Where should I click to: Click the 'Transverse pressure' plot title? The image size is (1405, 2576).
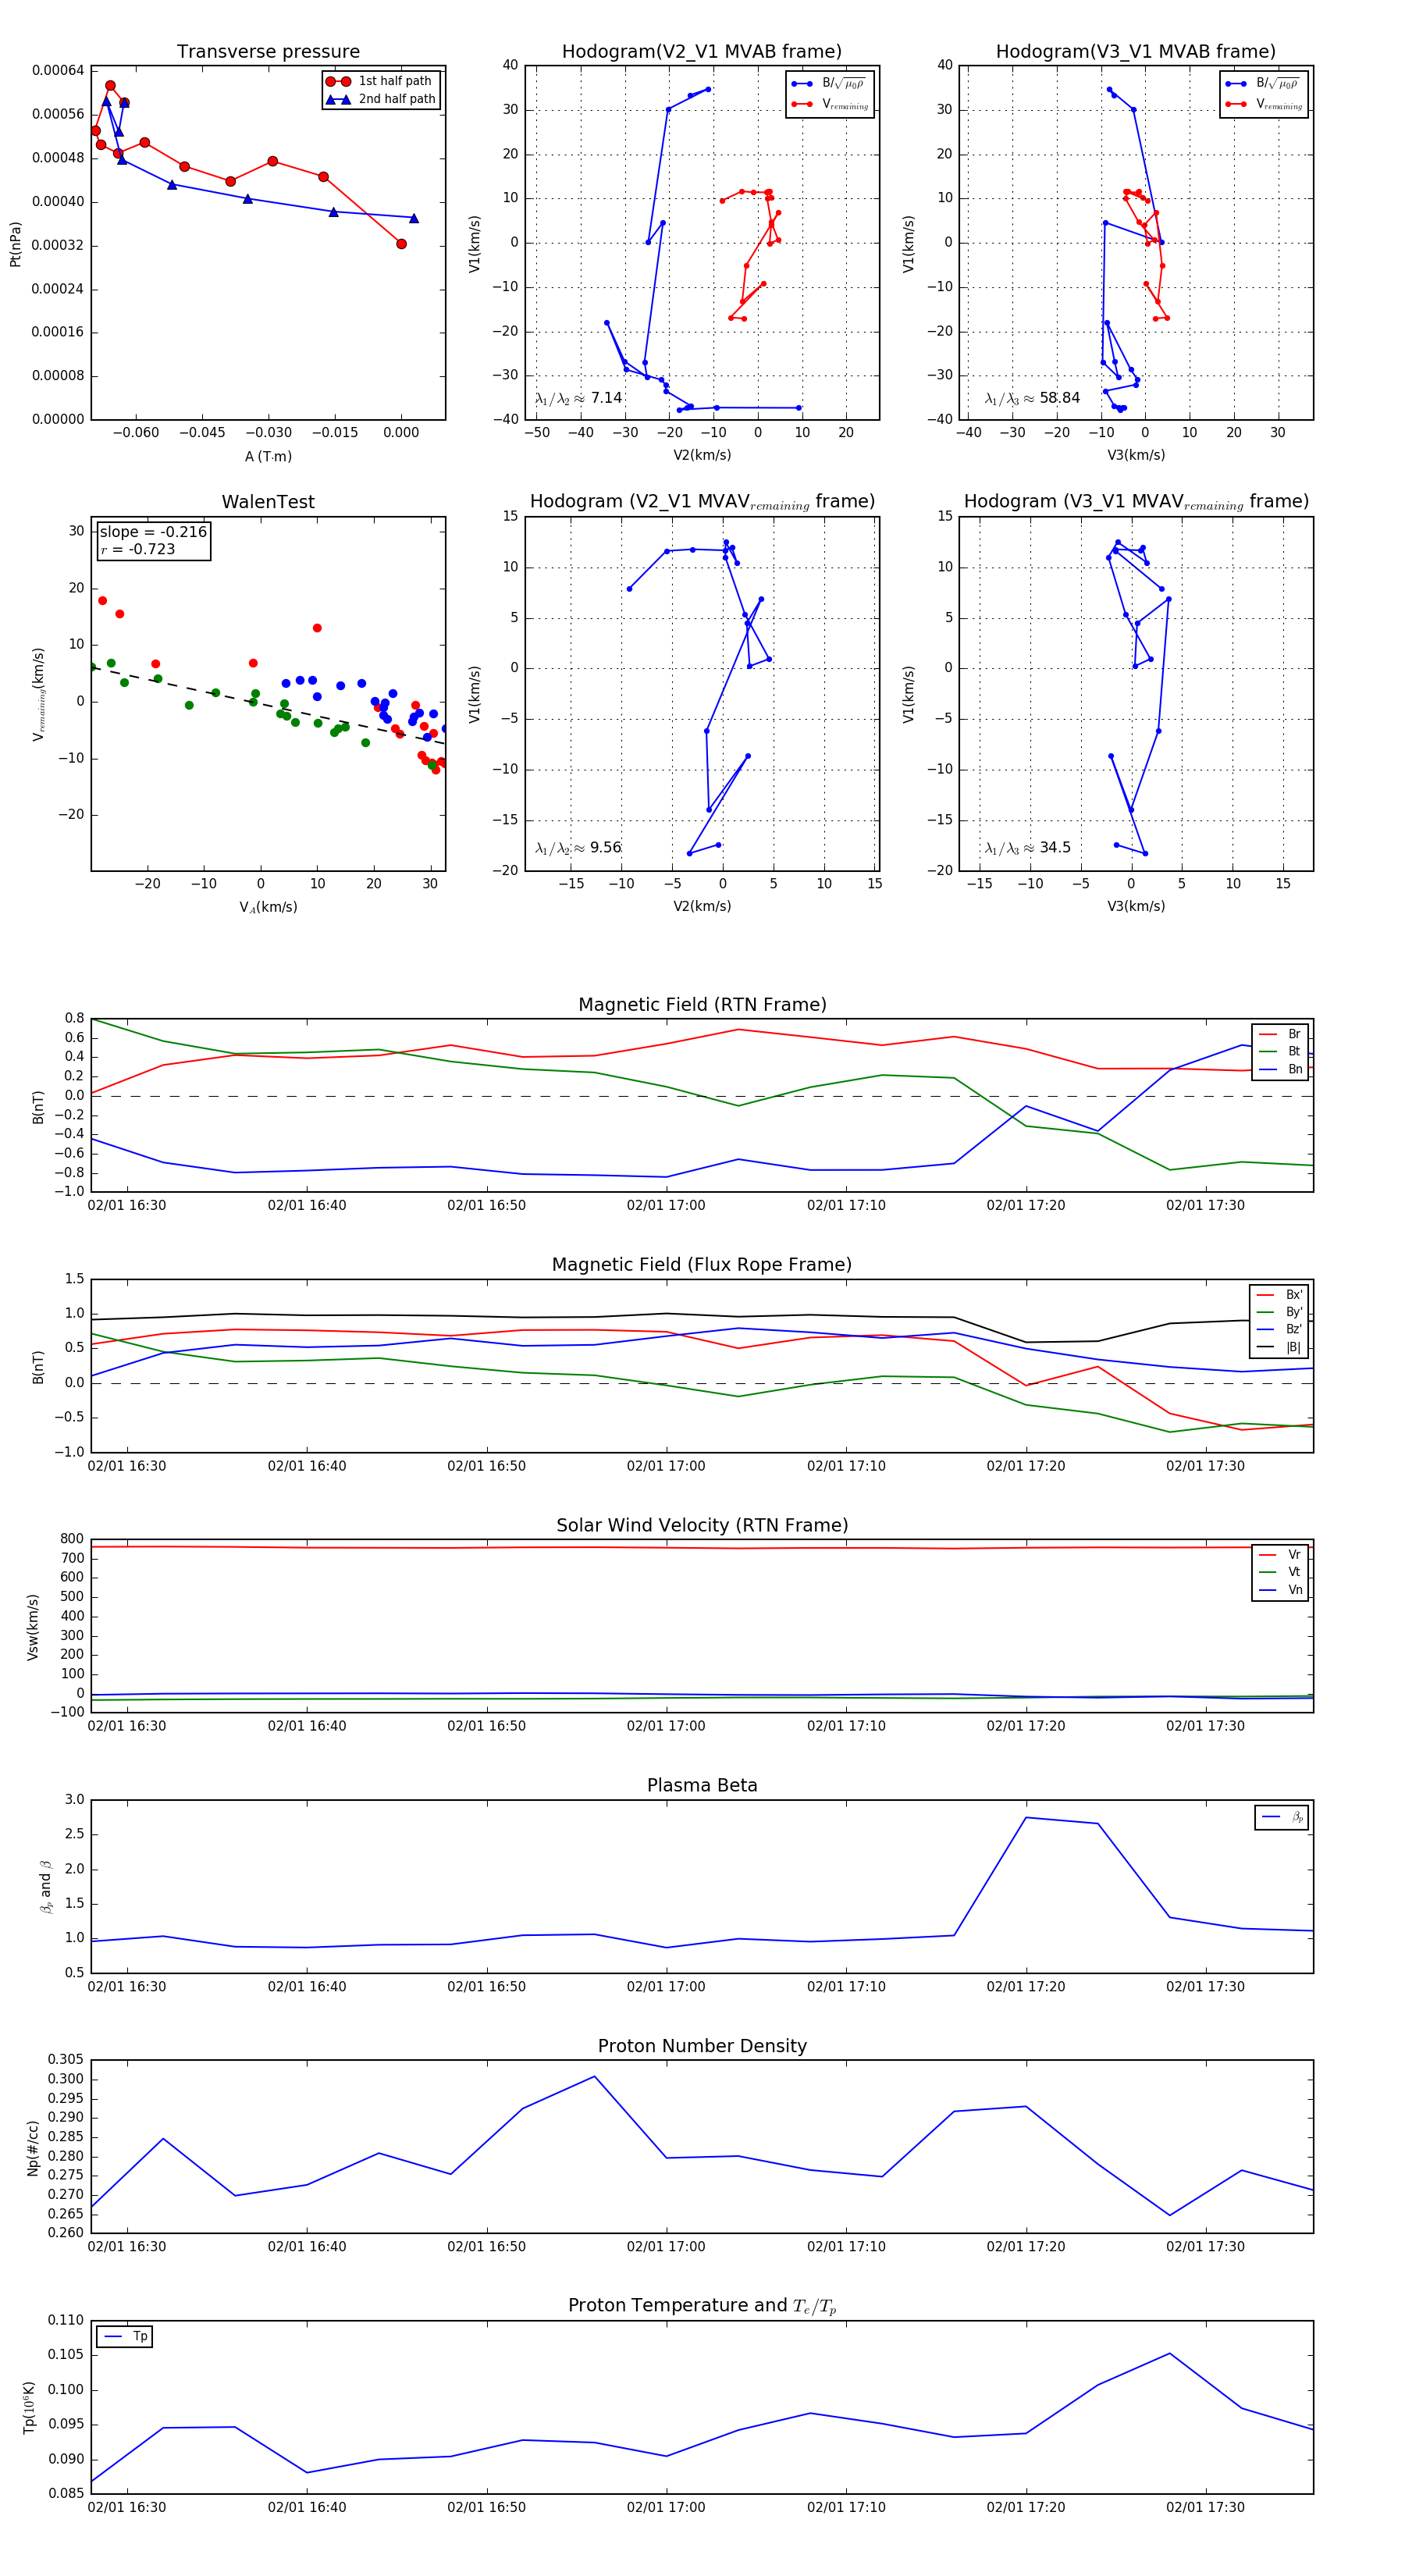(268, 52)
